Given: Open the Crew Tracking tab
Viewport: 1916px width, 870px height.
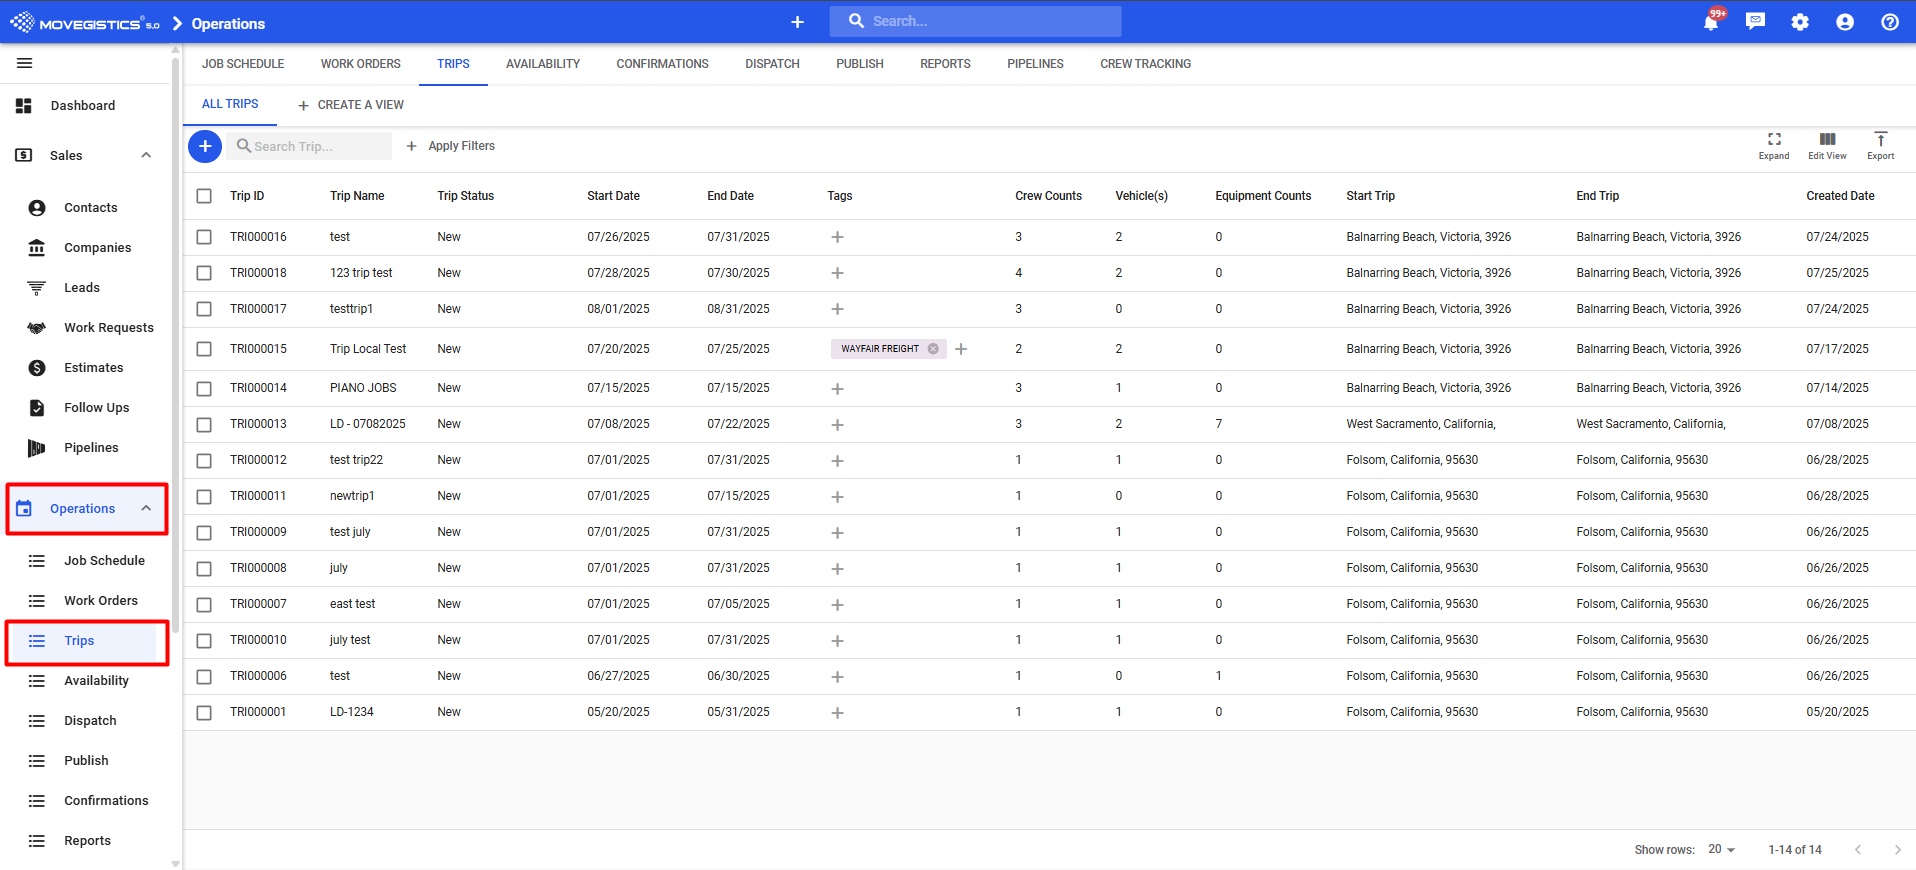Looking at the screenshot, I should coord(1145,64).
